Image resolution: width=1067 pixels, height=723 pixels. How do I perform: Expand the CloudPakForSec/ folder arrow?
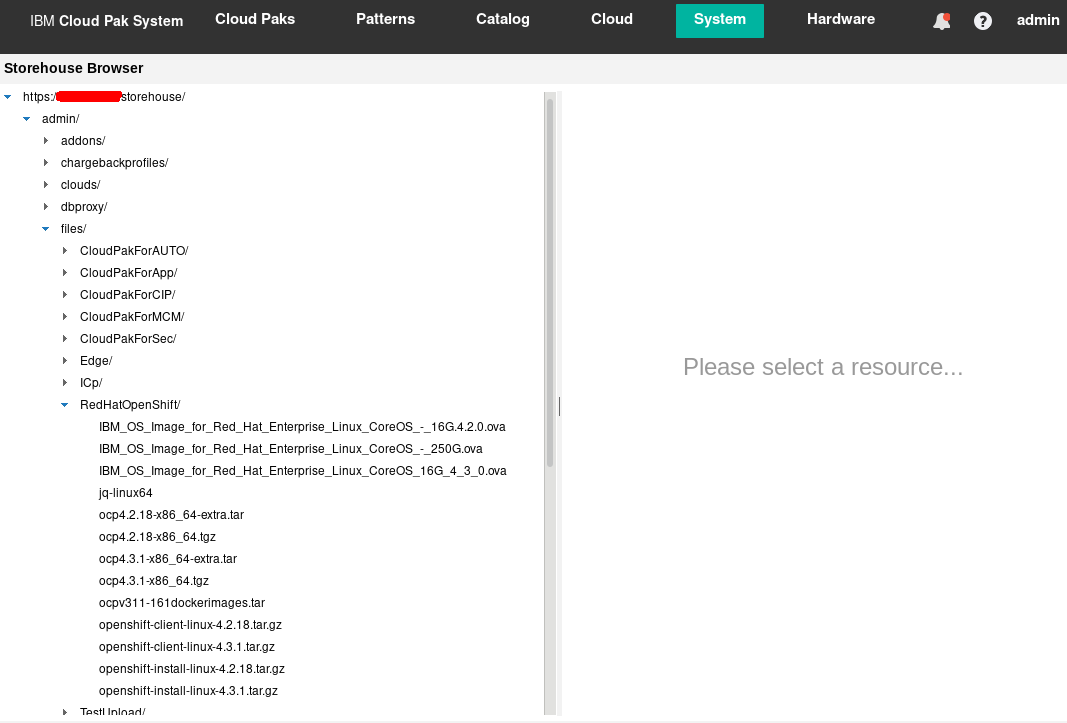click(x=65, y=338)
